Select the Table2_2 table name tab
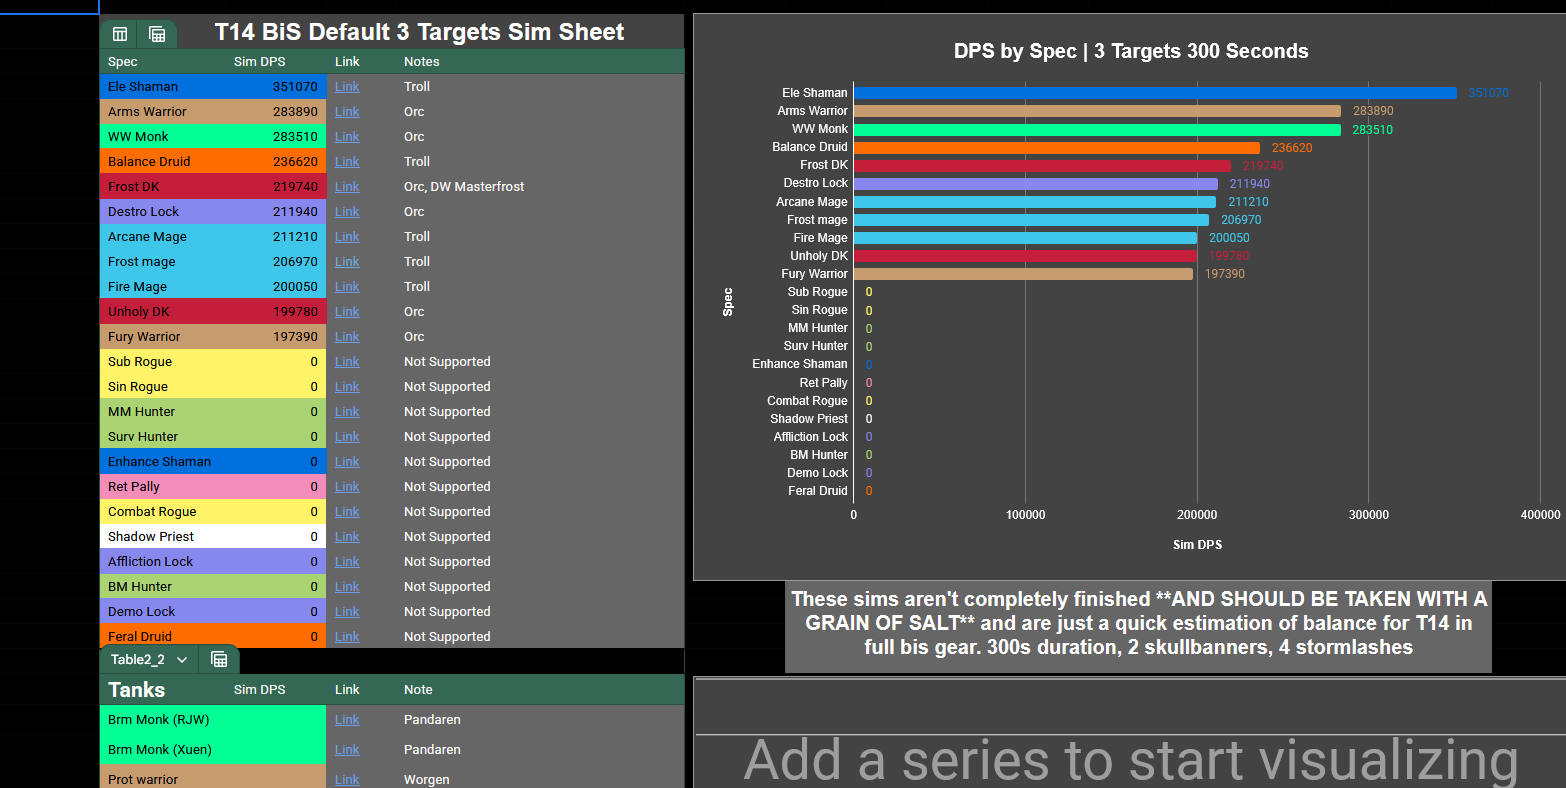This screenshot has width=1566, height=788. [x=138, y=660]
